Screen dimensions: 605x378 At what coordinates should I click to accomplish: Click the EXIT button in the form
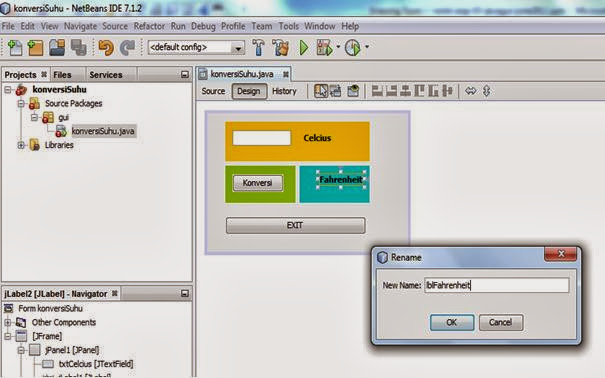click(295, 225)
